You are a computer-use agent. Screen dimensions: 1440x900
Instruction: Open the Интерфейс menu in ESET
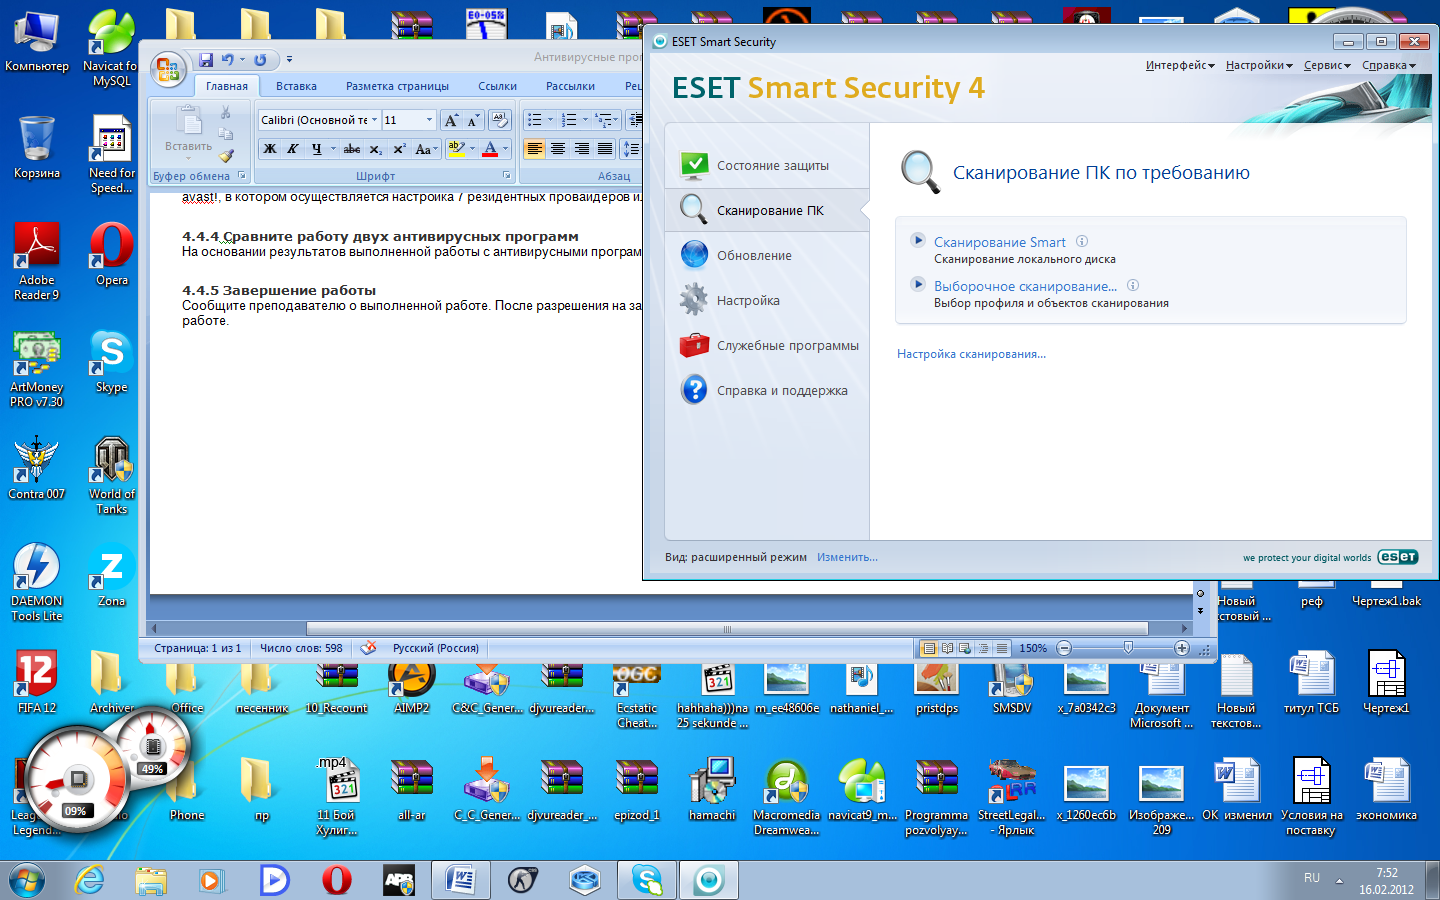[1180, 65]
